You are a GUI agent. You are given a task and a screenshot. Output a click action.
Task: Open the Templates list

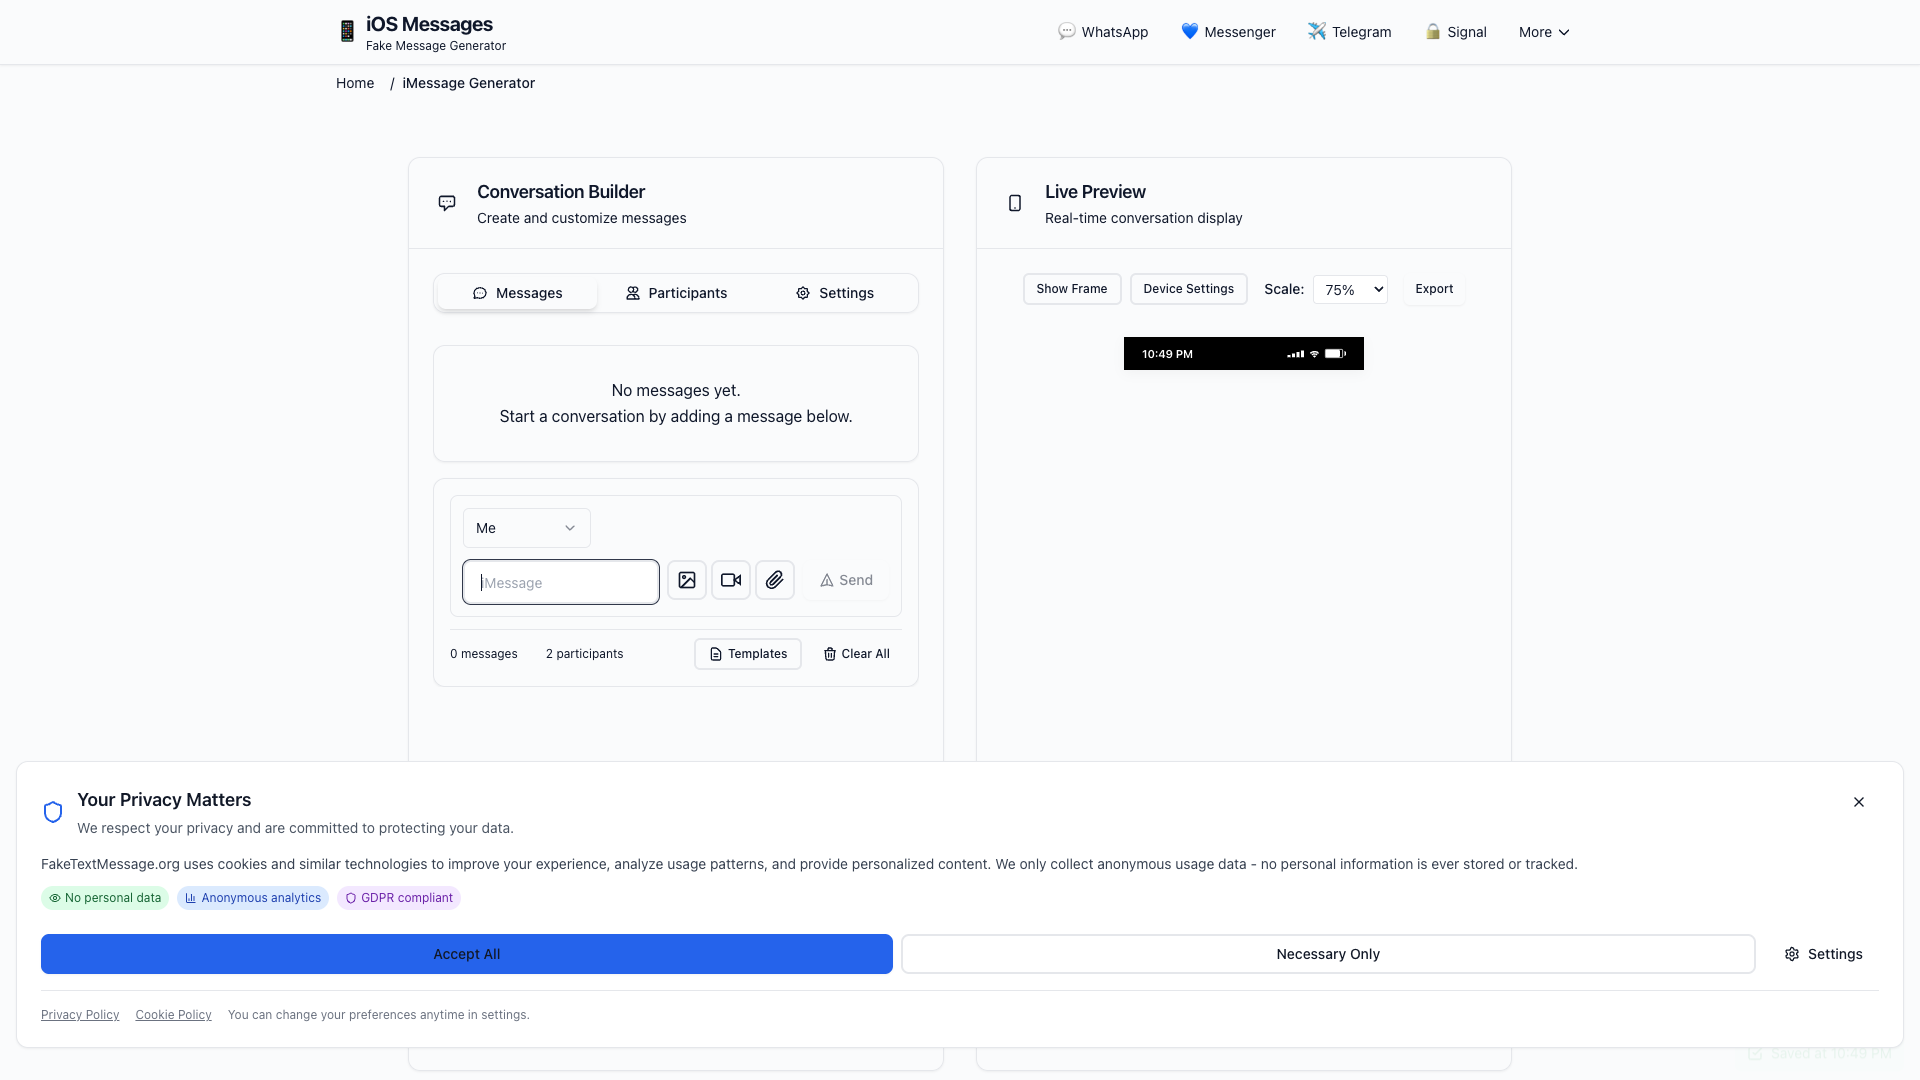[x=748, y=654]
